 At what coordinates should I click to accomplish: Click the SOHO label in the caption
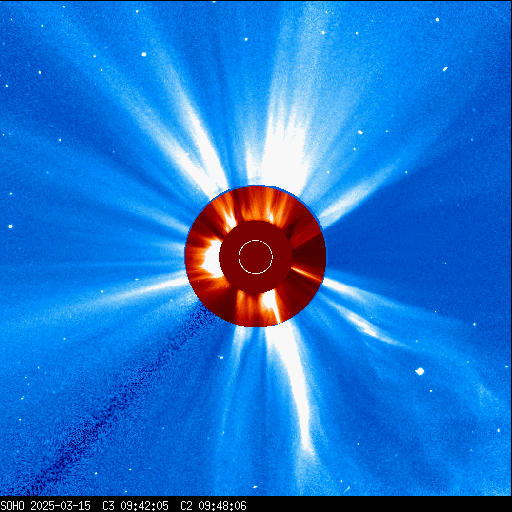(x=12, y=506)
